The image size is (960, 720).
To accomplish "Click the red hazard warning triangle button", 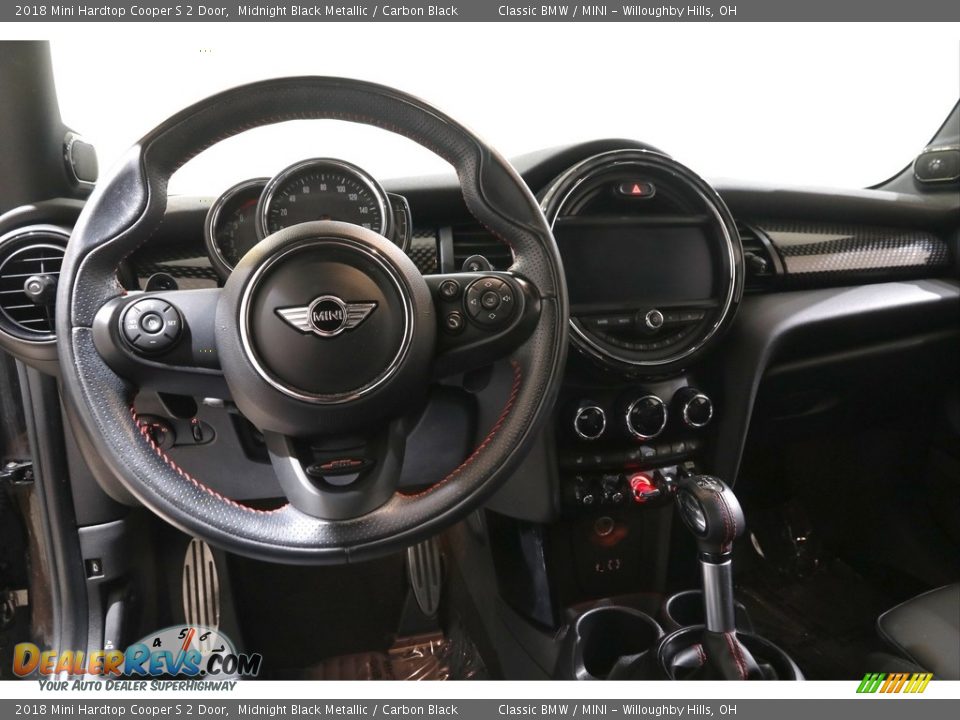I will click(x=636, y=189).
